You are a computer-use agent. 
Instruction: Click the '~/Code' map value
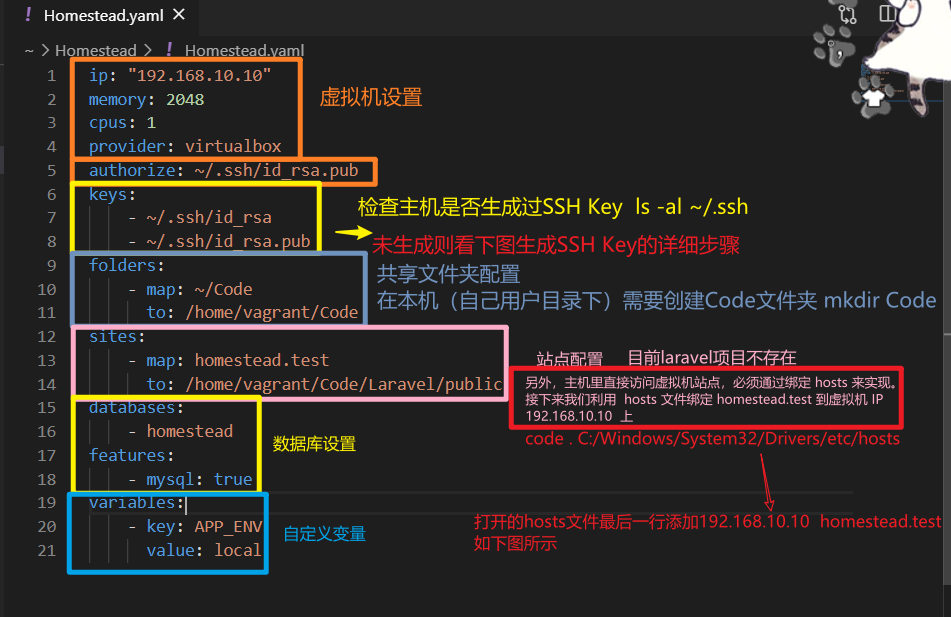(x=223, y=289)
